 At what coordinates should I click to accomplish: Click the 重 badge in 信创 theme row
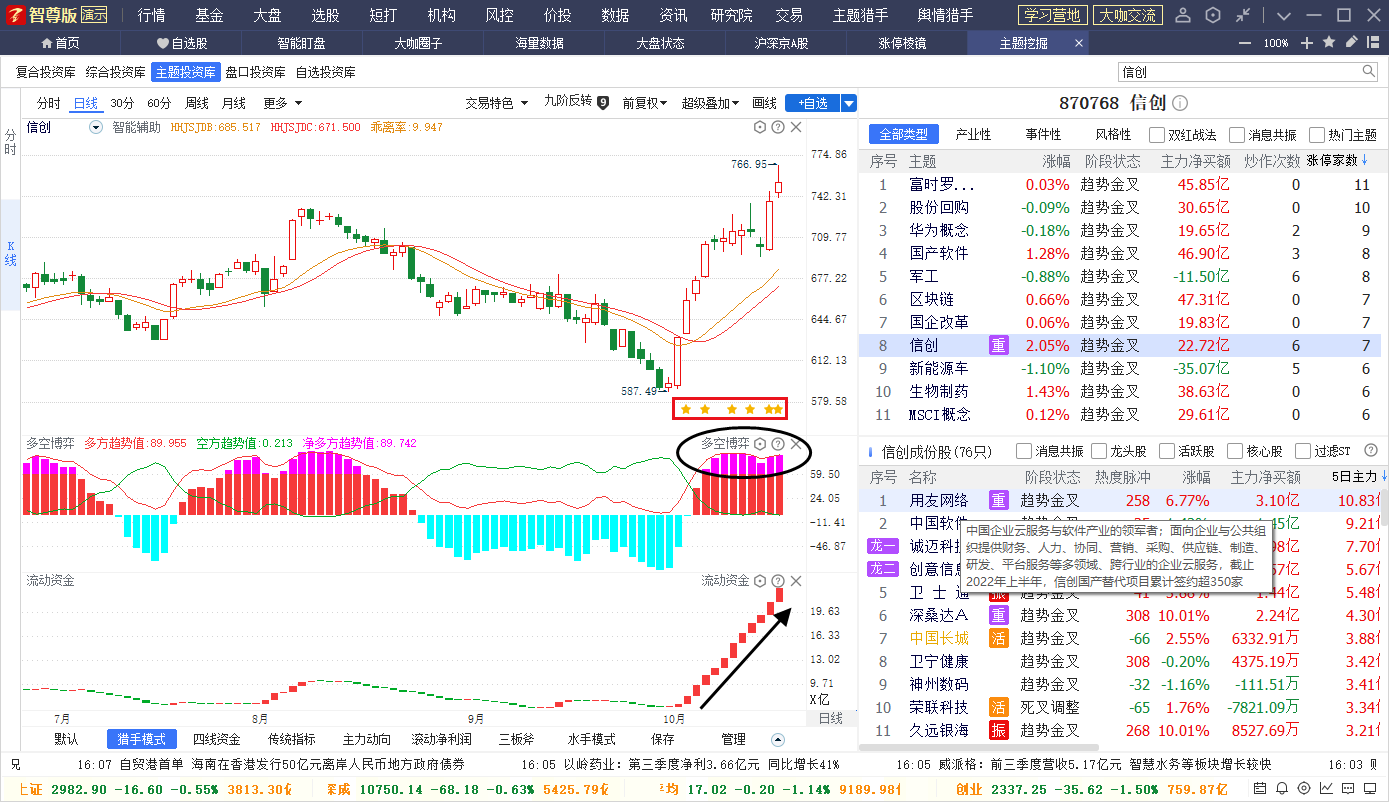coord(999,345)
